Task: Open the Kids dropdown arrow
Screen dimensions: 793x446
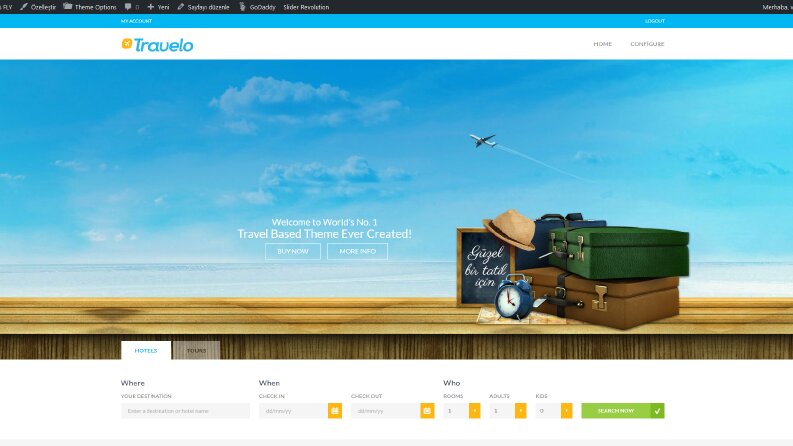Action: (566, 411)
